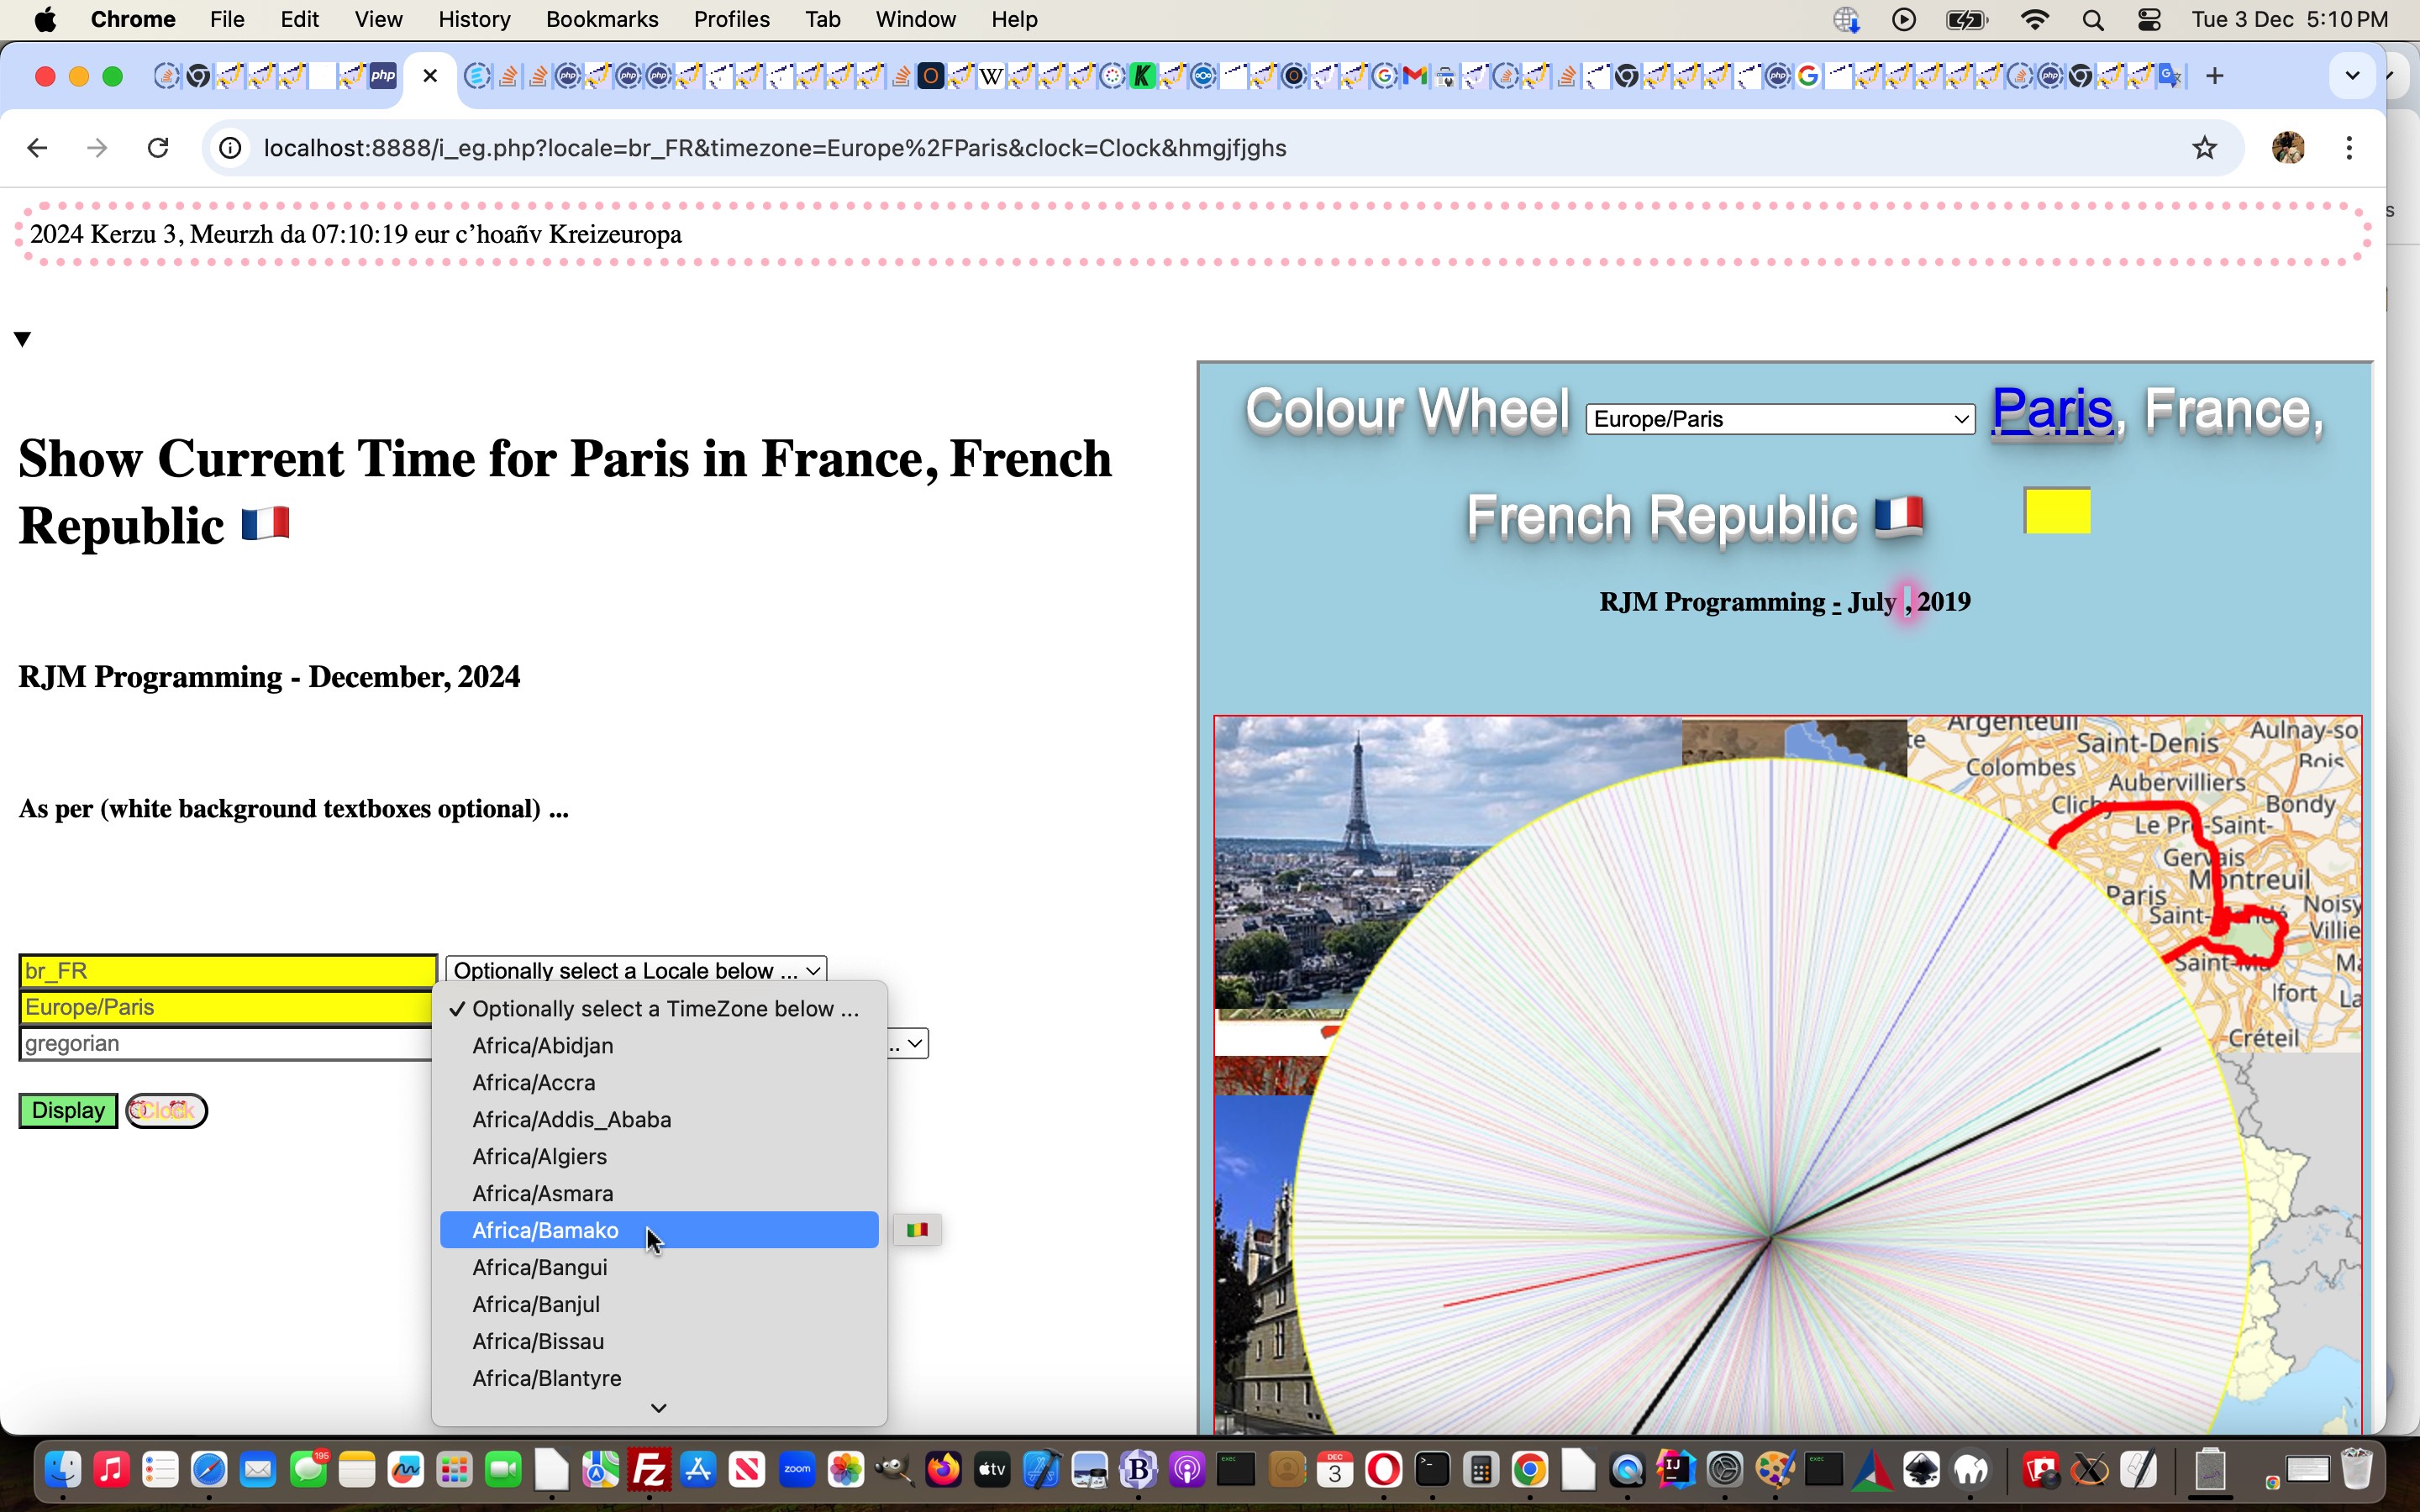The height and width of the screenshot is (1512, 2420).
Task: View site information icon in address bar
Action: 230,148
